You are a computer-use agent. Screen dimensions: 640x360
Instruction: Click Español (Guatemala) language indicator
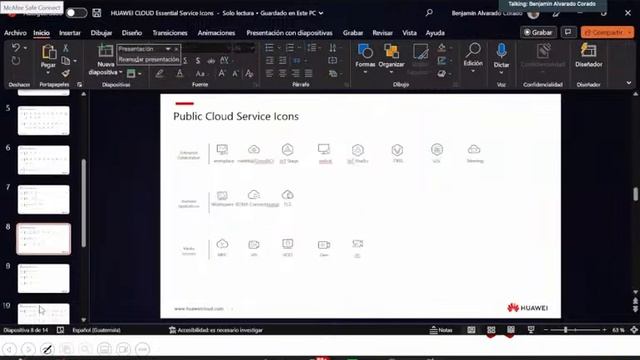point(96,330)
